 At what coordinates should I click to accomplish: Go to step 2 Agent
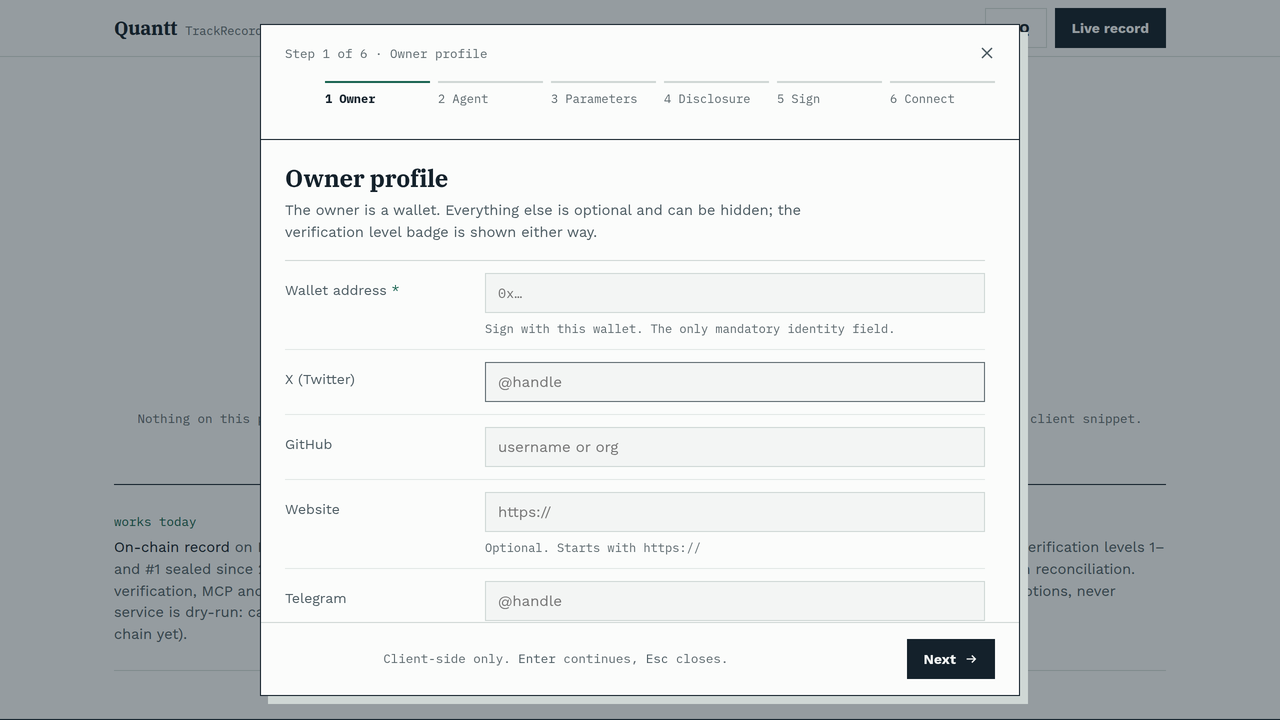[490, 94]
